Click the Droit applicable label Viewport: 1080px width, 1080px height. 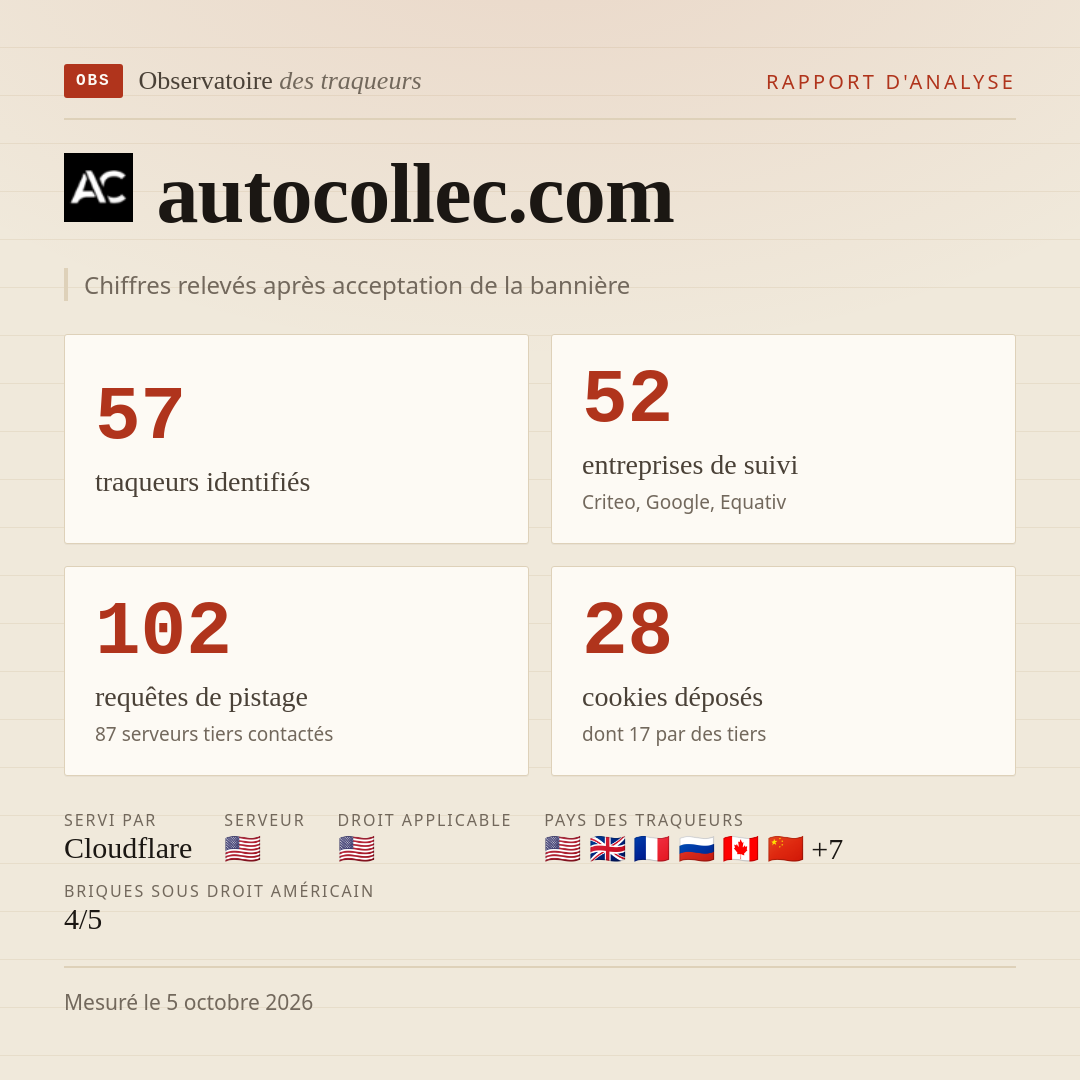(424, 820)
